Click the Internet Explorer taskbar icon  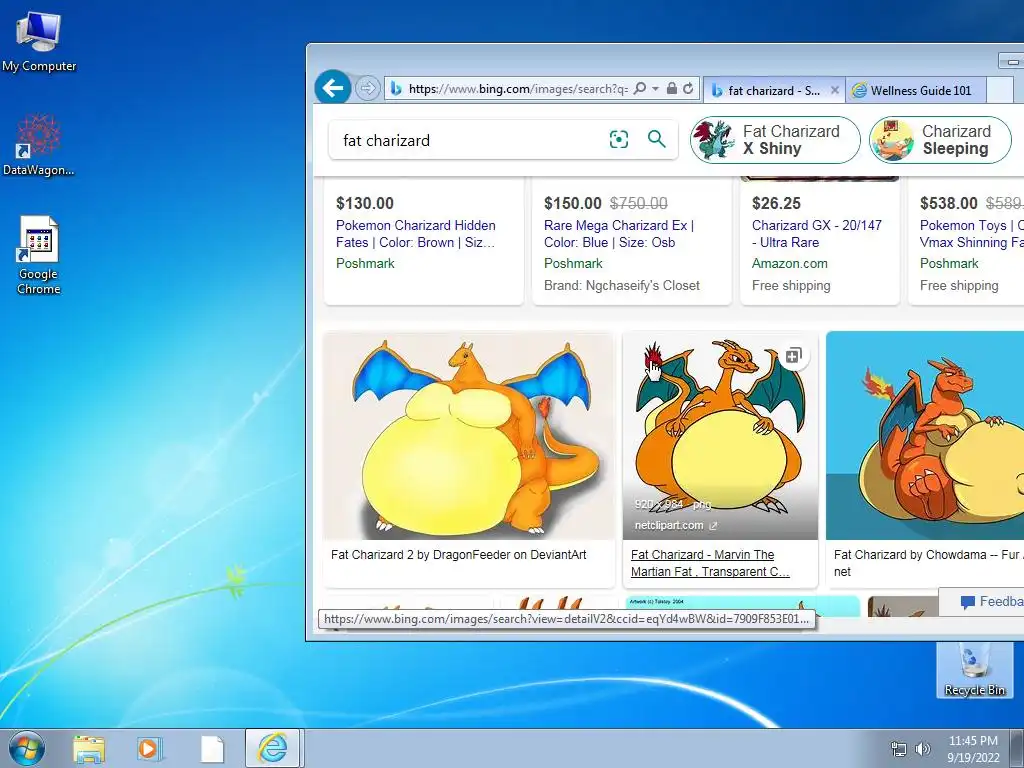(272, 748)
